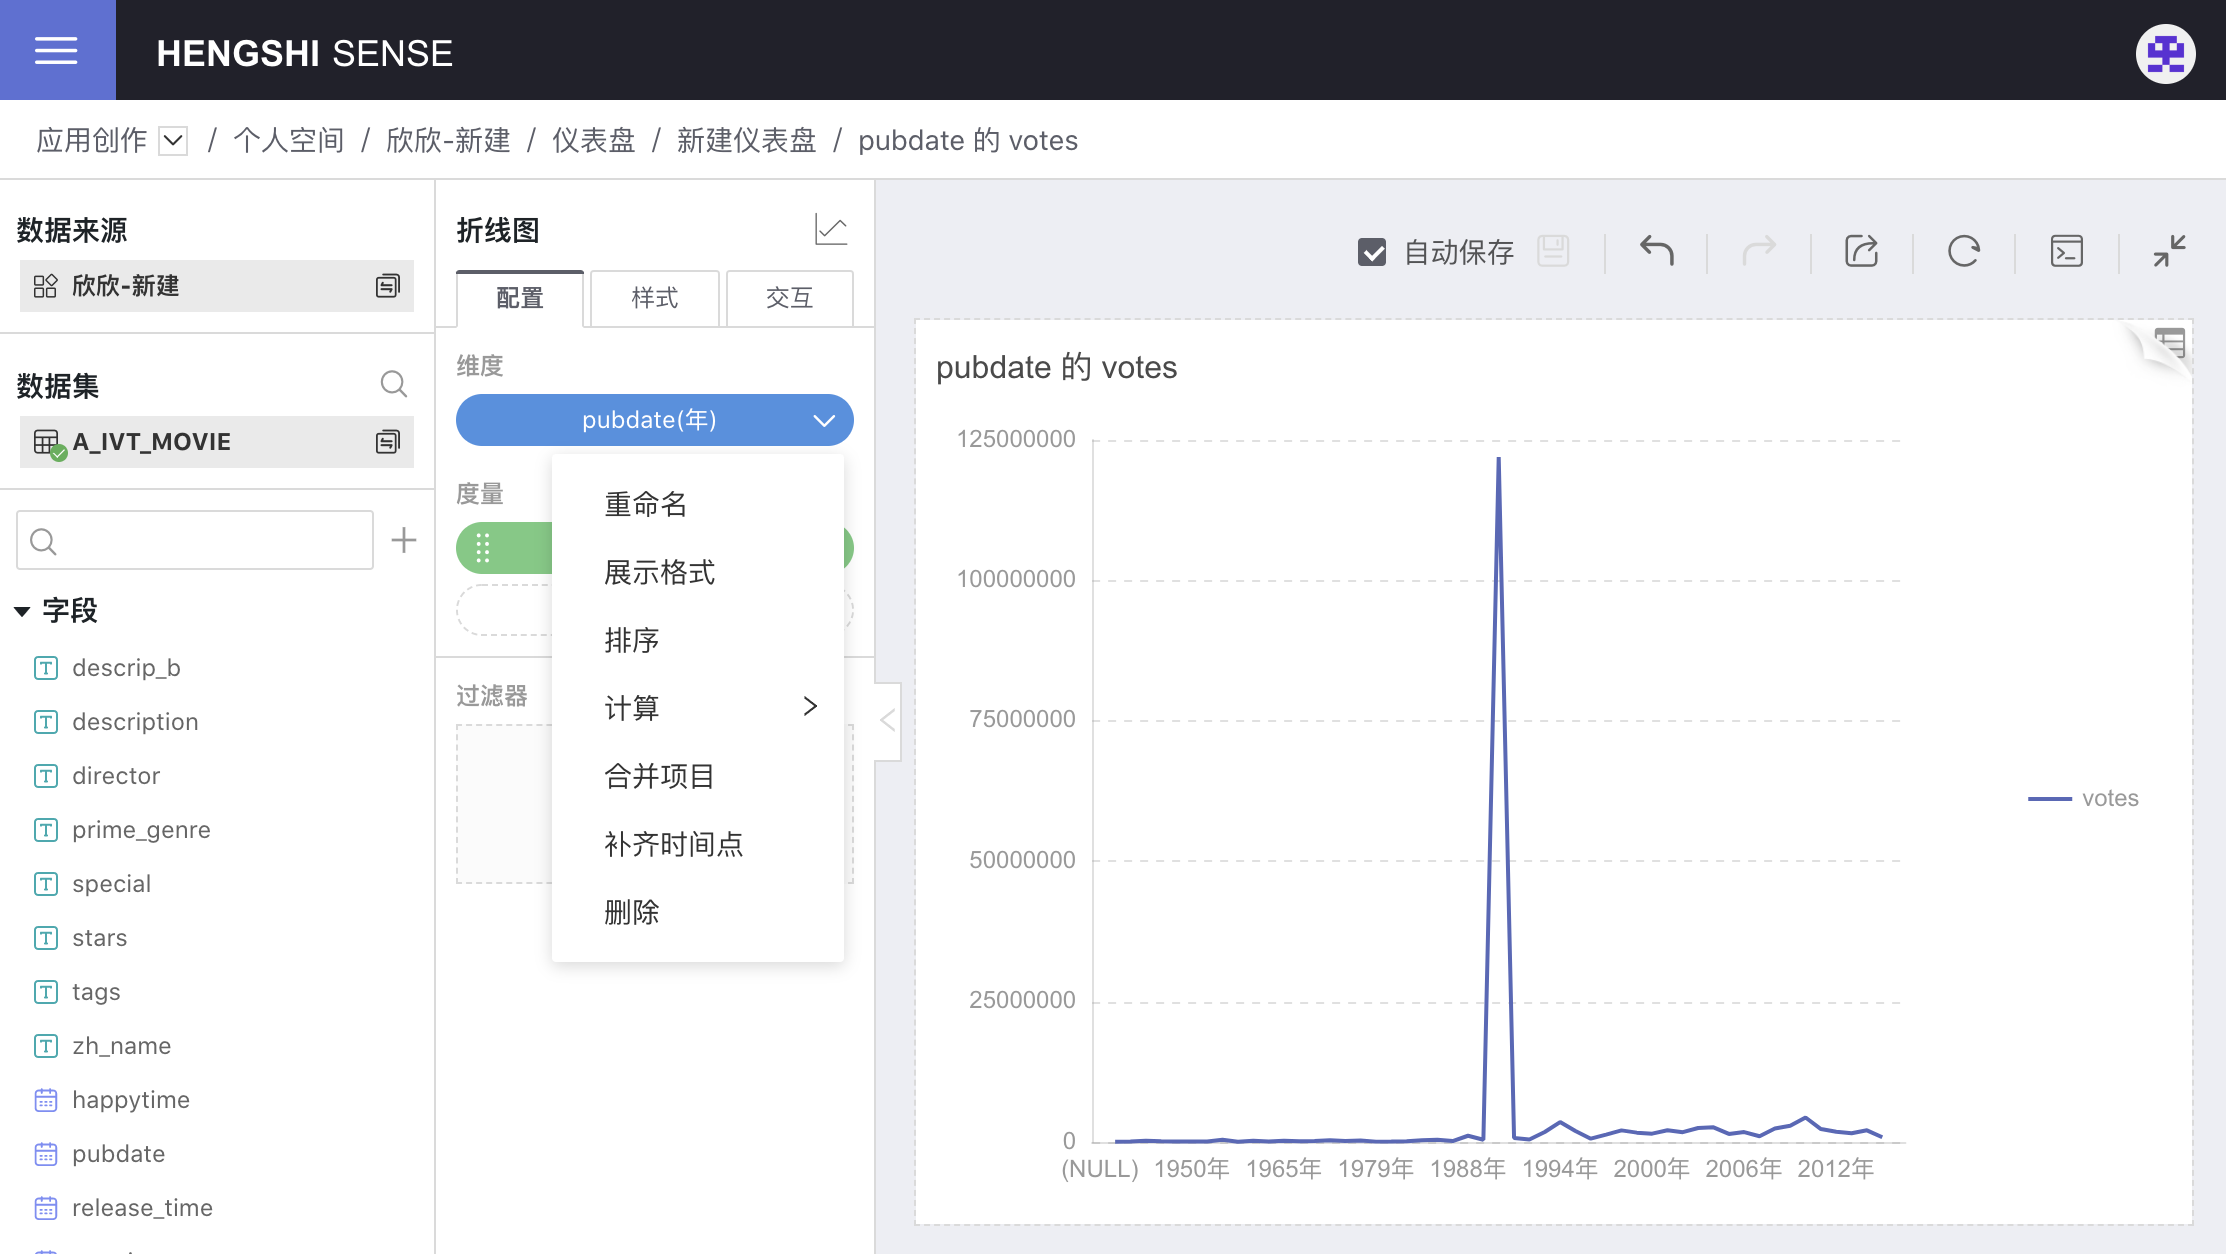This screenshot has width=2226, height=1254.
Task: Click the share/export icon
Action: (1861, 250)
